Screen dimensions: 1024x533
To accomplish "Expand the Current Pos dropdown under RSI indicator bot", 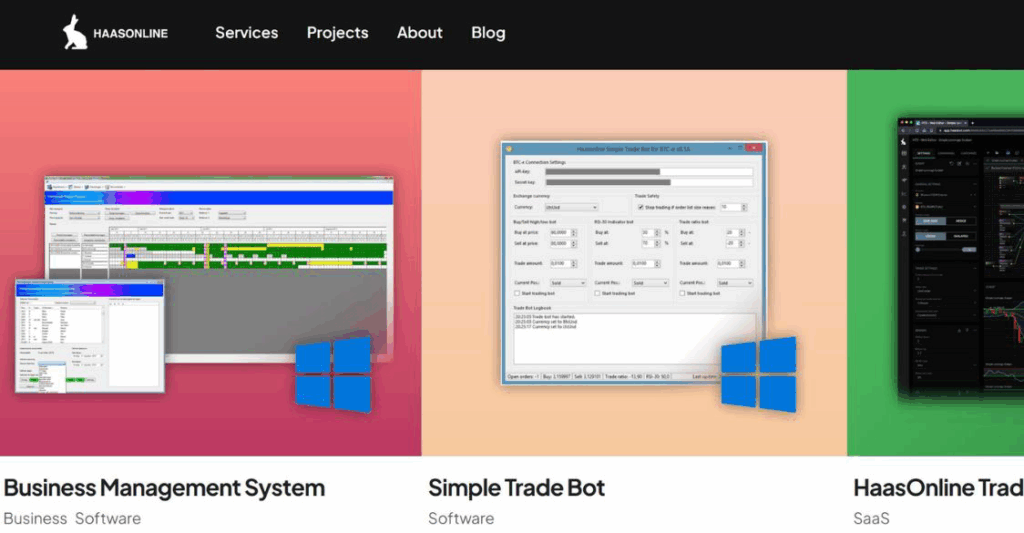I will click(x=651, y=283).
